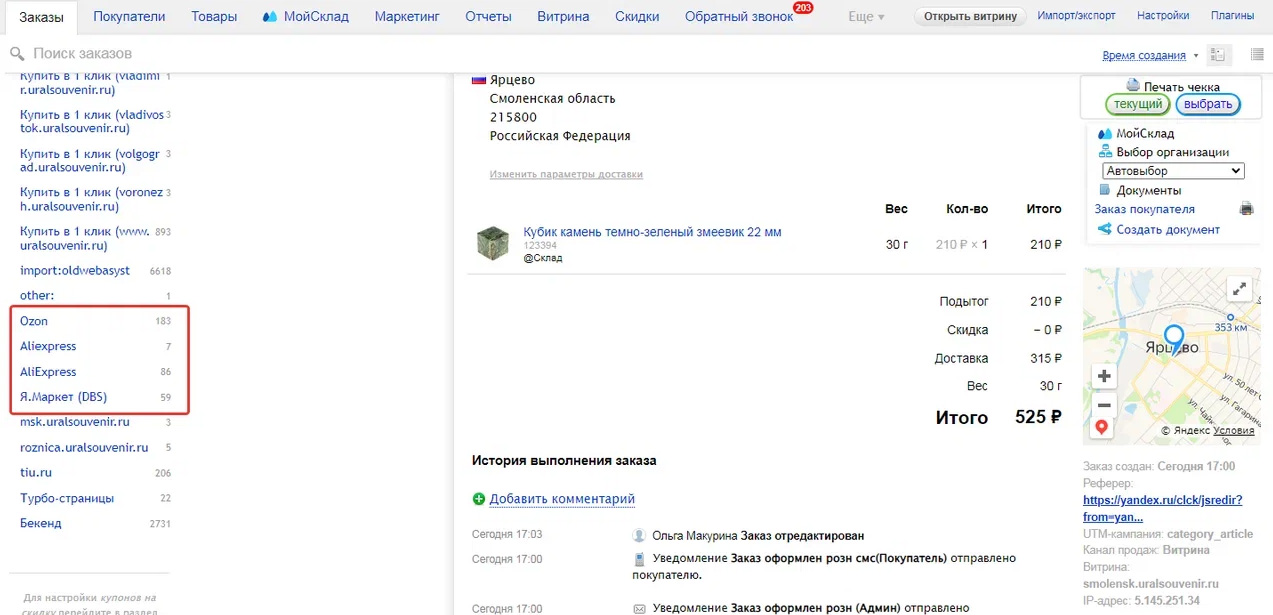Expand the Еще menu dropdown

[x=866, y=17]
